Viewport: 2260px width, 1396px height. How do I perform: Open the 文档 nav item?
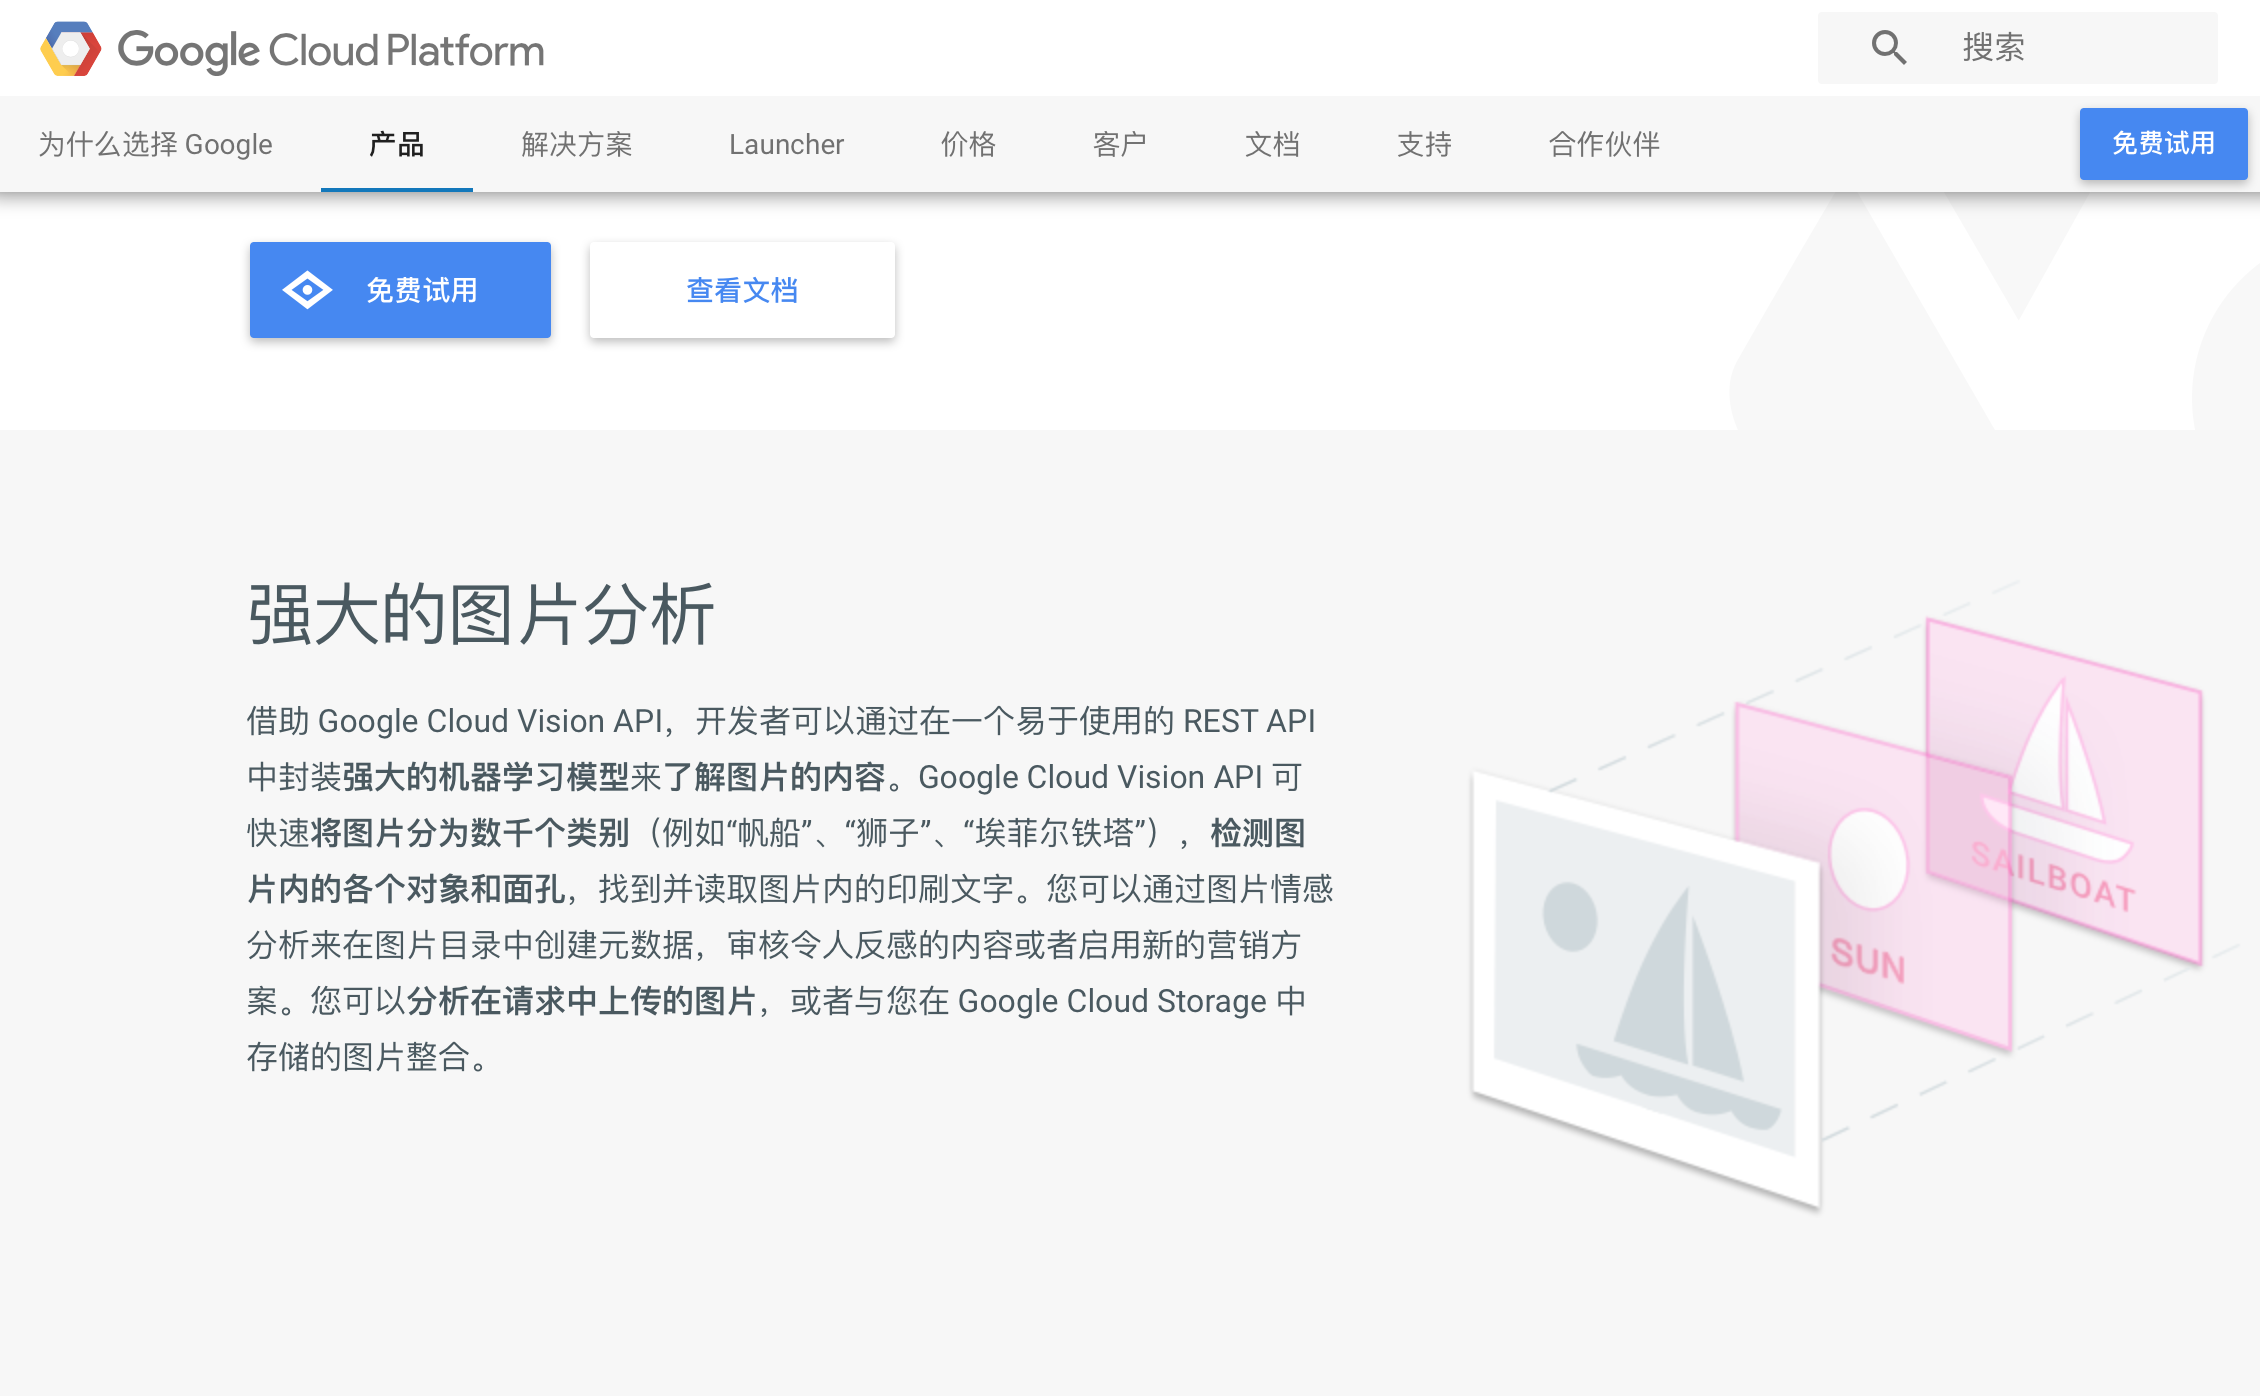click(x=1272, y=144)
